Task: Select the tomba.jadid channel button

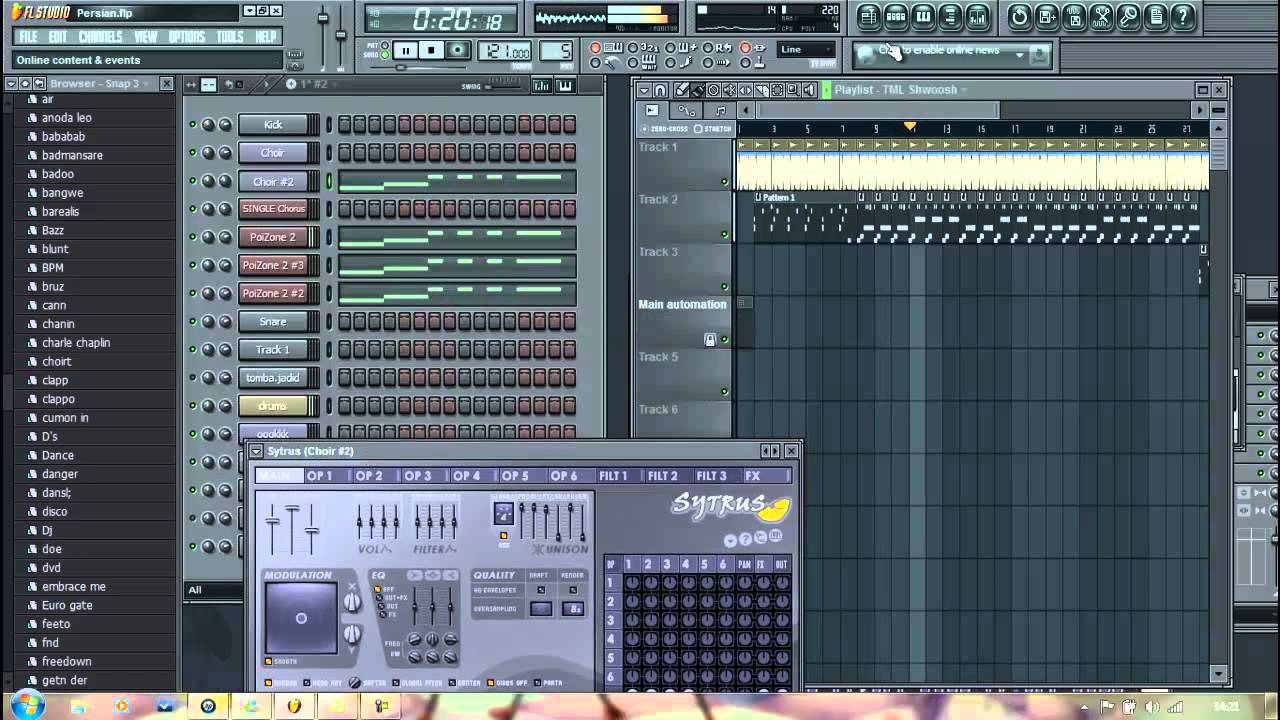Action: [x=273, y=378]
